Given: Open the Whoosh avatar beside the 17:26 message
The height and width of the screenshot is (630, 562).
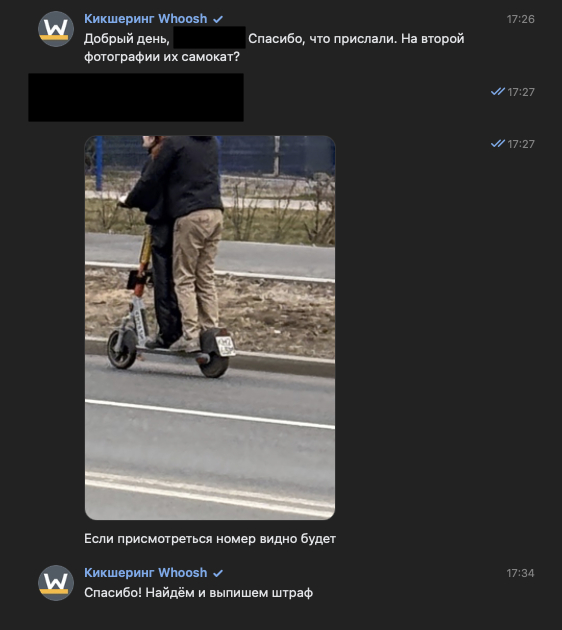Looking at the screenshot, I should pyautogui.click(x=56, y=29).
